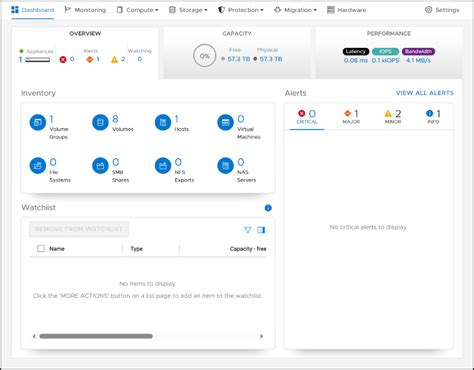Select the Performance summary card
This screenshot has height=370, width=474.
pos(389,53)
